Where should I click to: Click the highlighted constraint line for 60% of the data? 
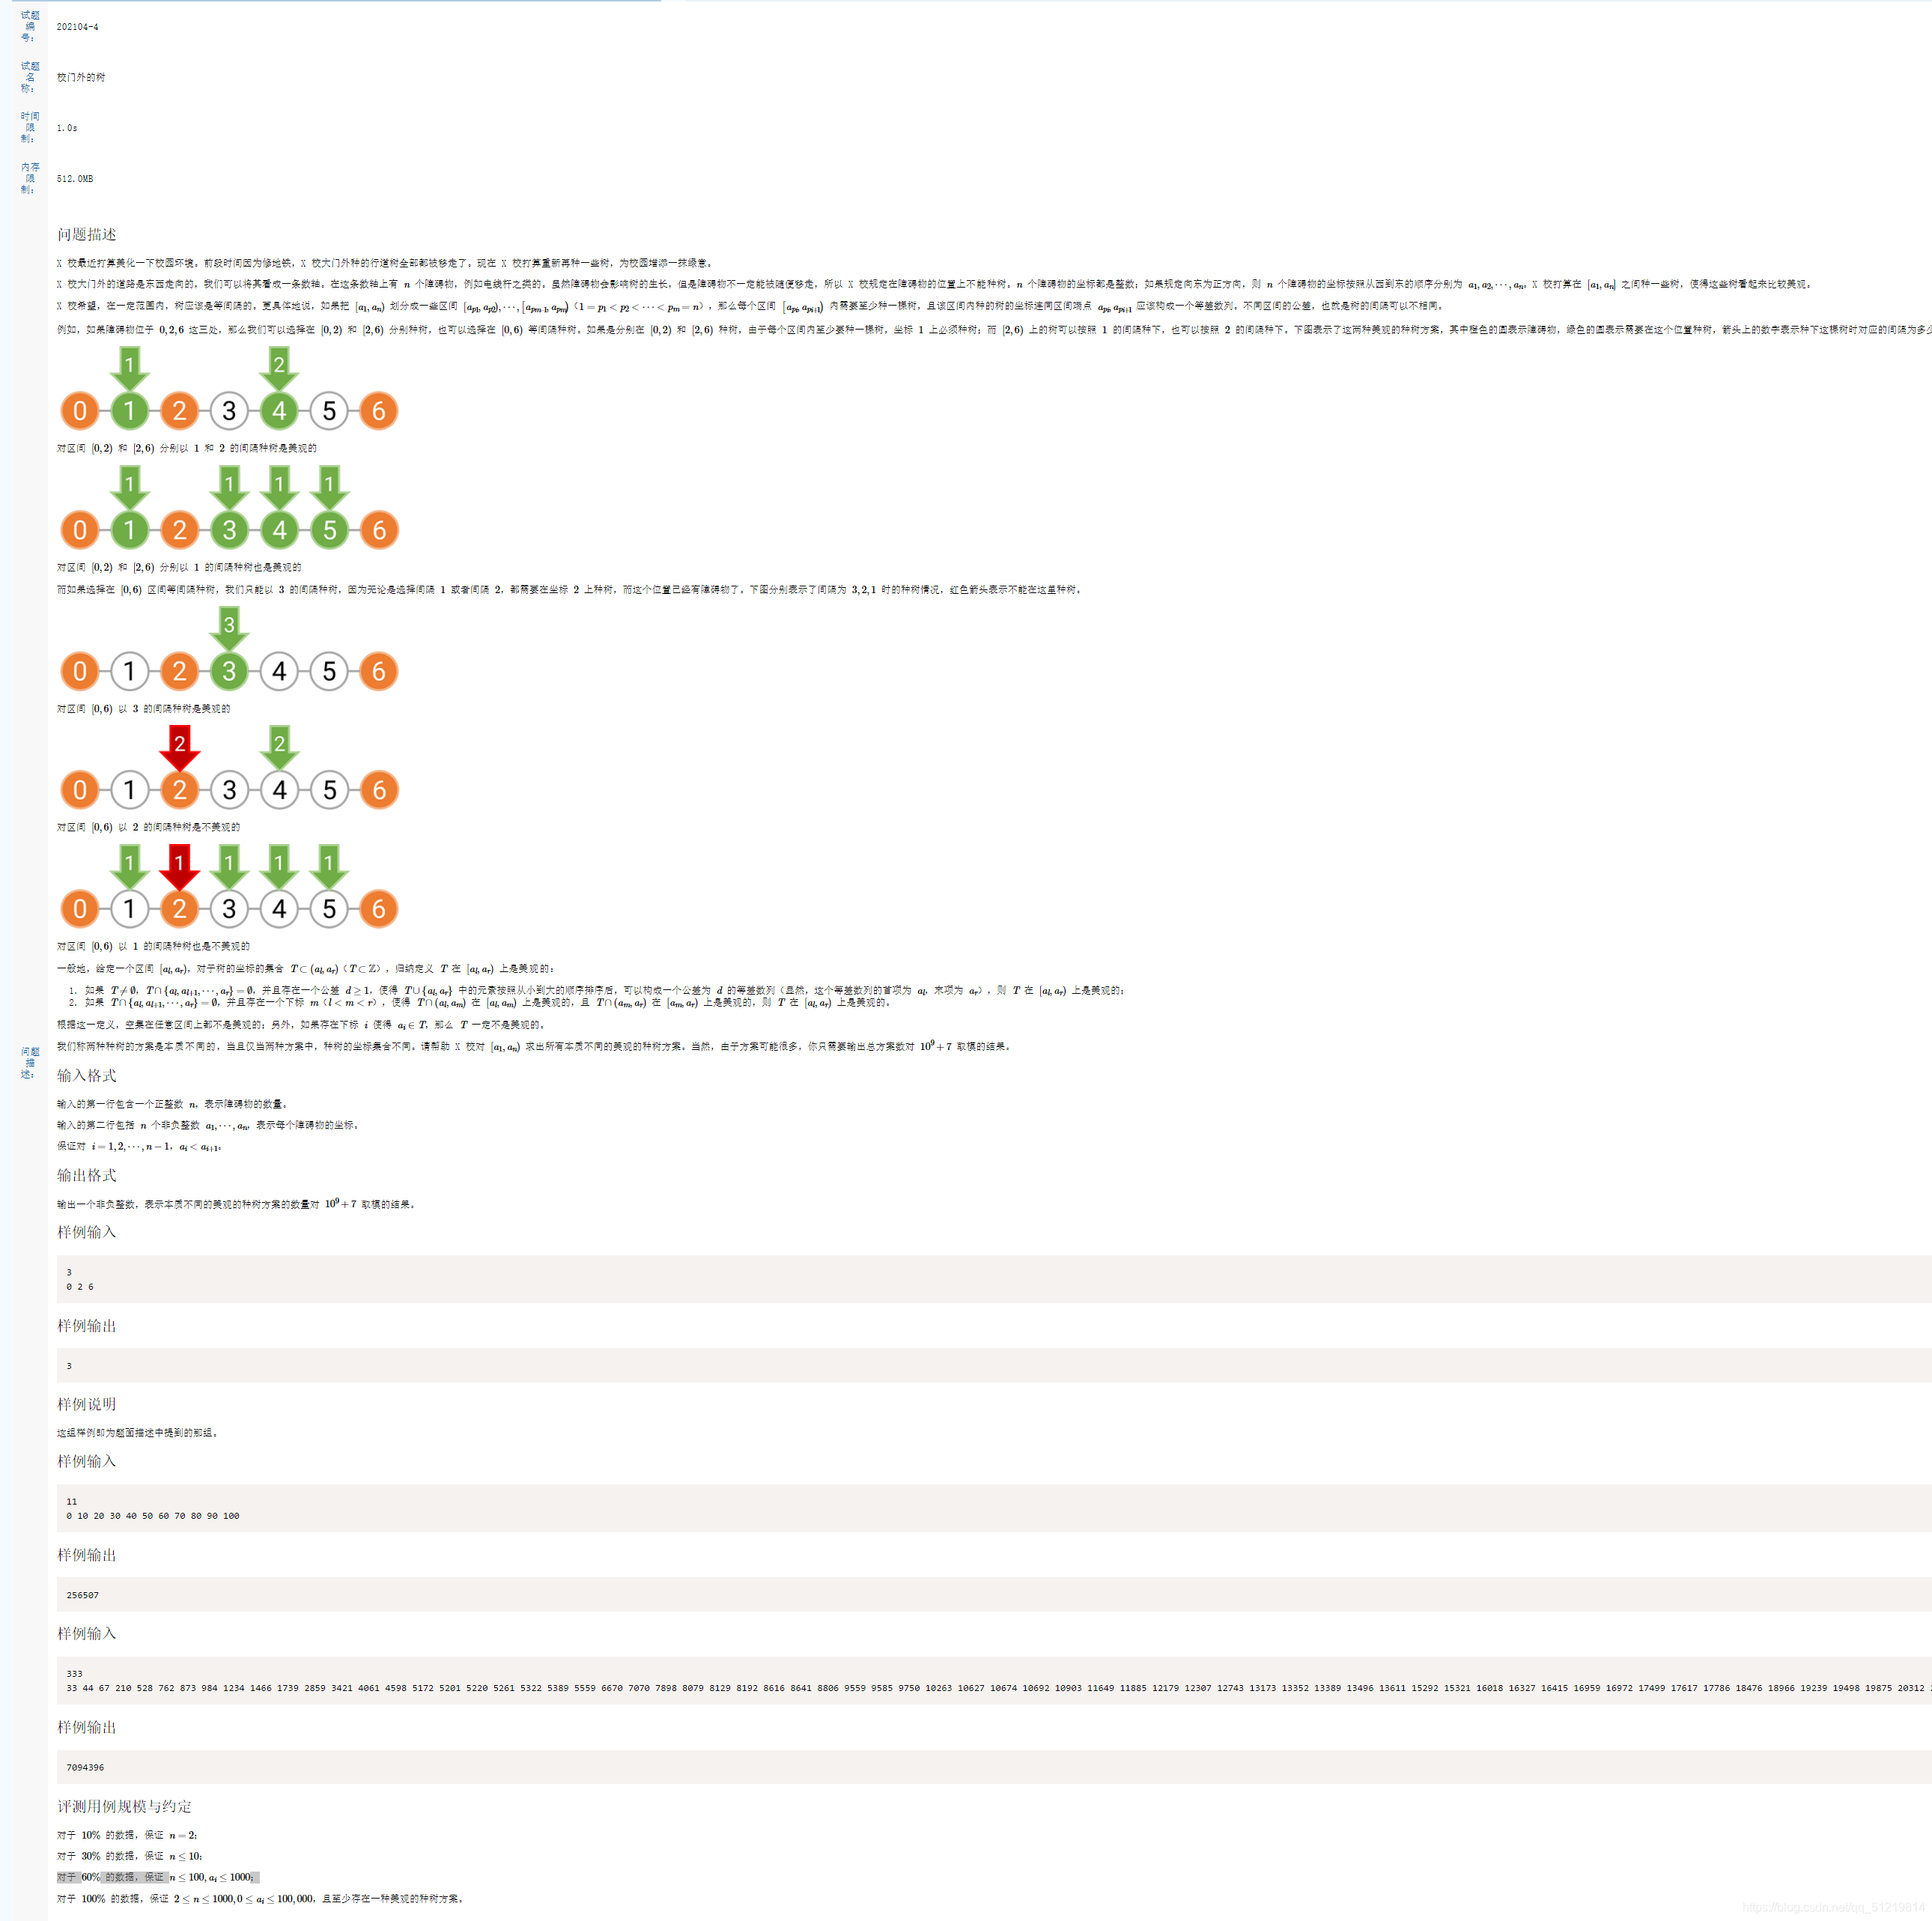pyautogui.click(x=157, y=1877)
